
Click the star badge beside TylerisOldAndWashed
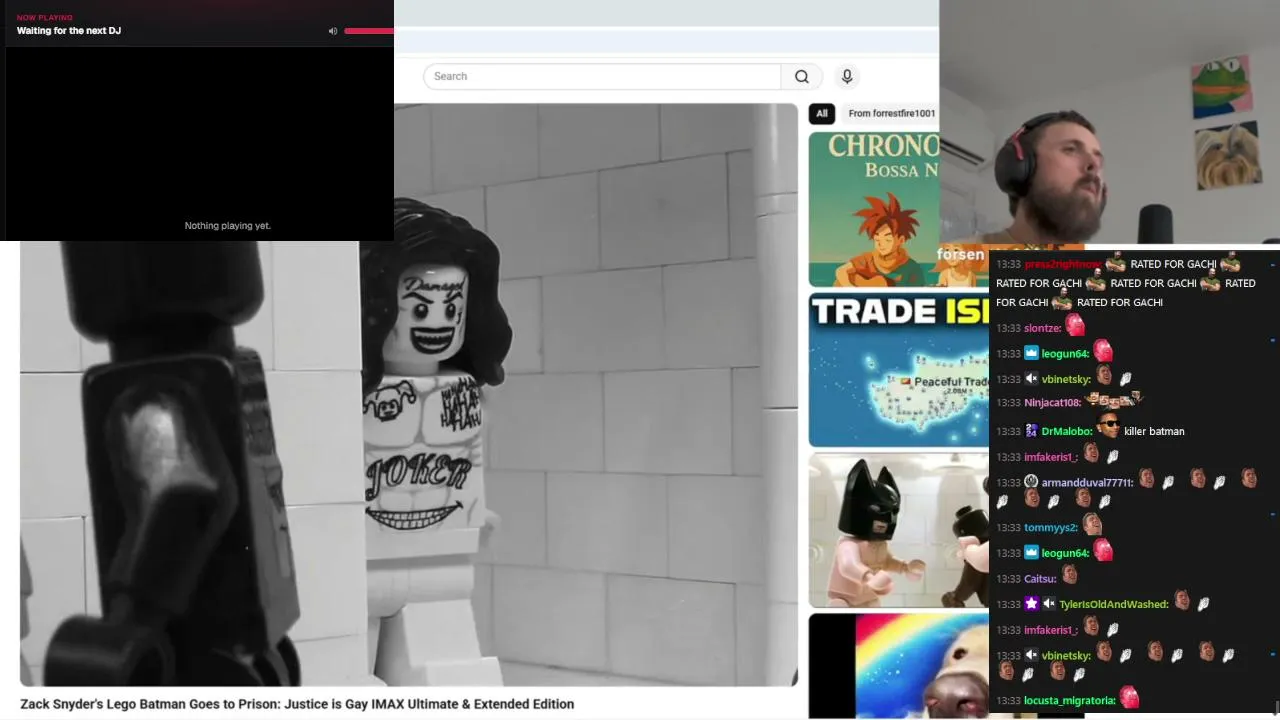1031,604
